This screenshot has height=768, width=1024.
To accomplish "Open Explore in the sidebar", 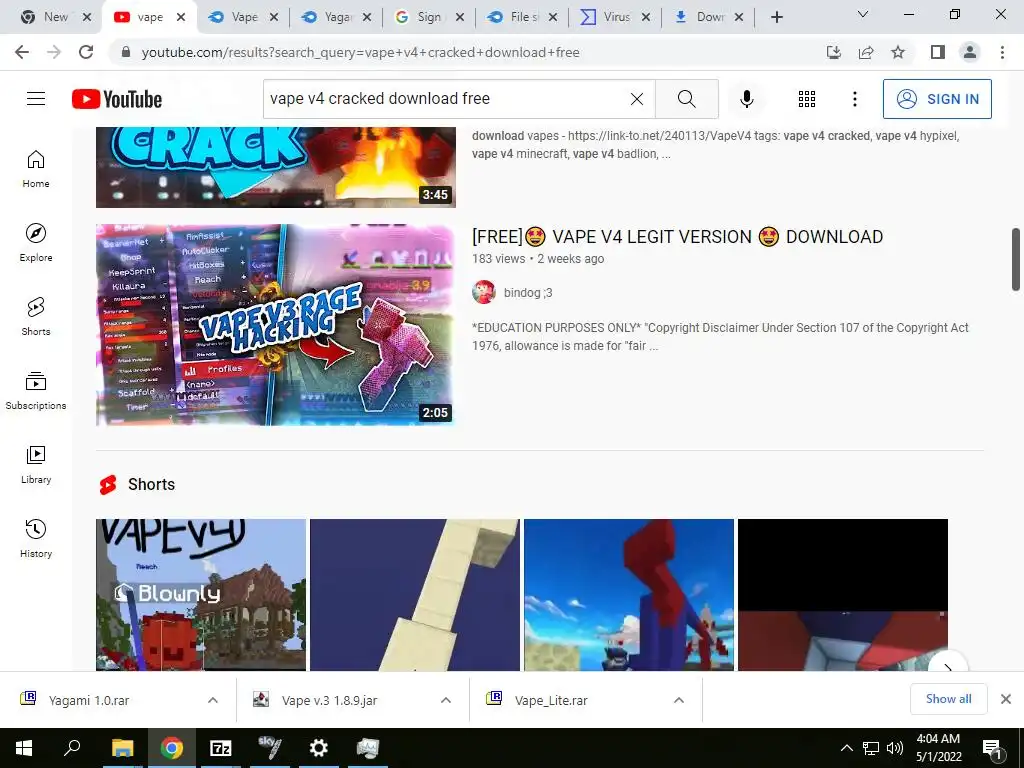I will tap(36, 243).
